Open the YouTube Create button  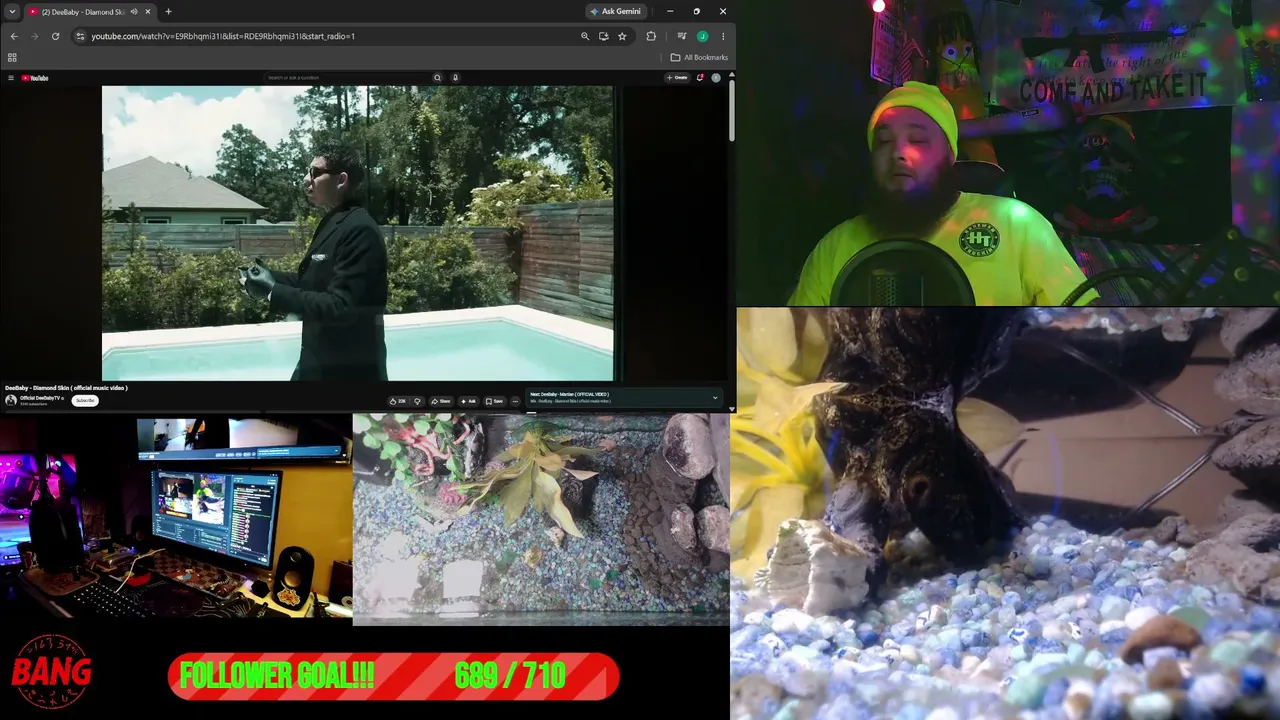678,78
